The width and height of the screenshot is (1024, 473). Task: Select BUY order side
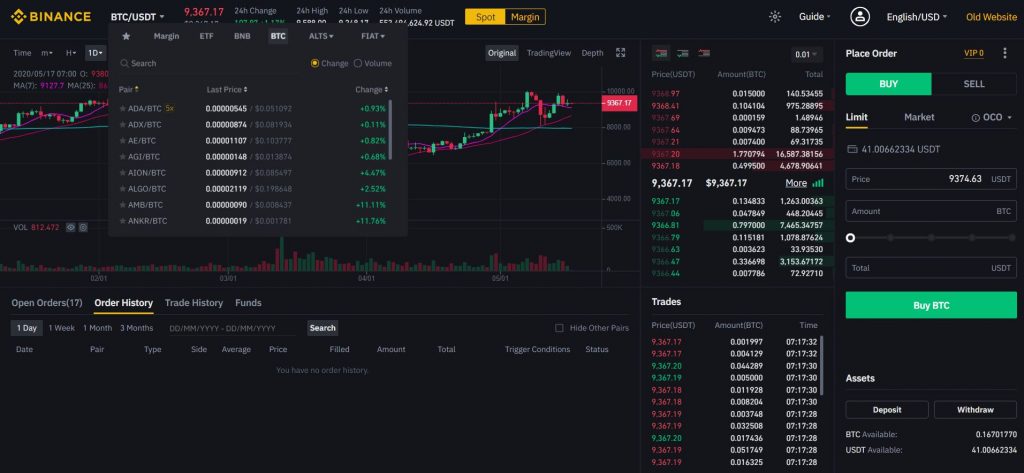pyautogui.click(x=888, y=84)
